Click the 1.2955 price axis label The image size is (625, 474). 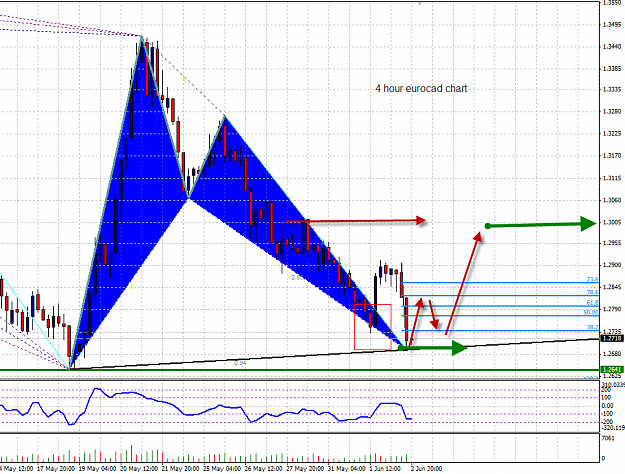coord(612,243)
